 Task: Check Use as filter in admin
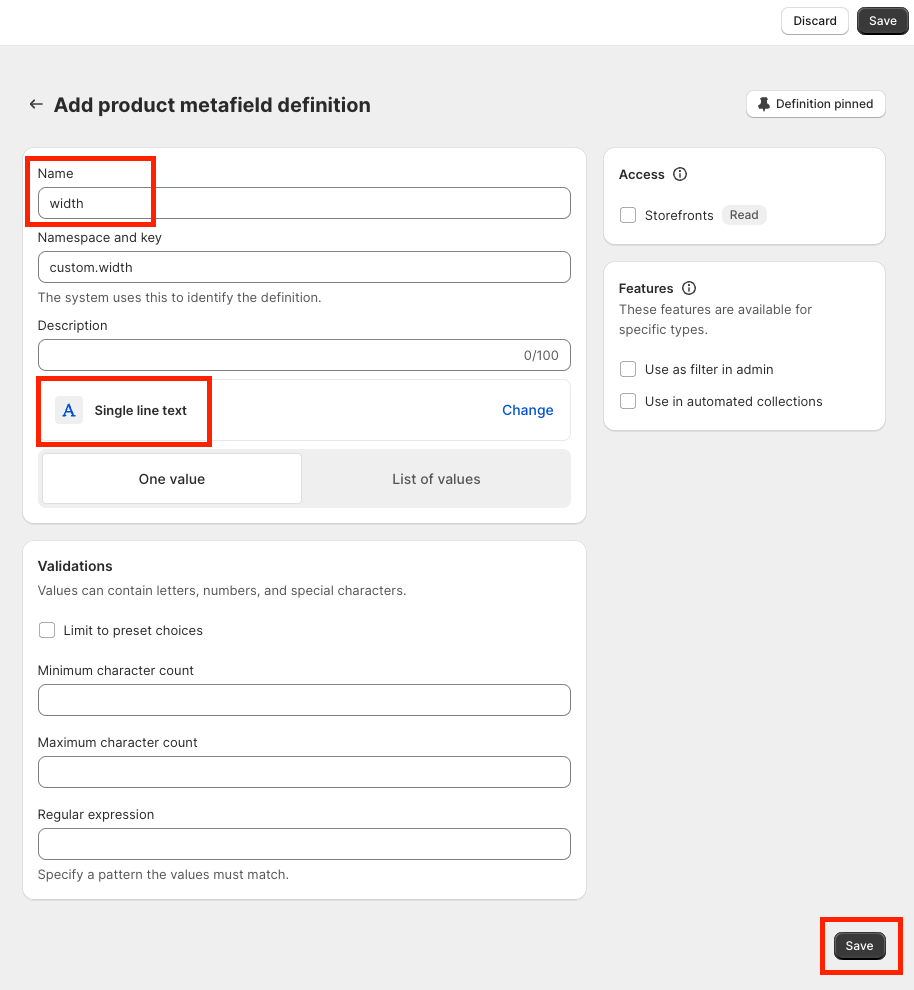click(x=628, y=369)
